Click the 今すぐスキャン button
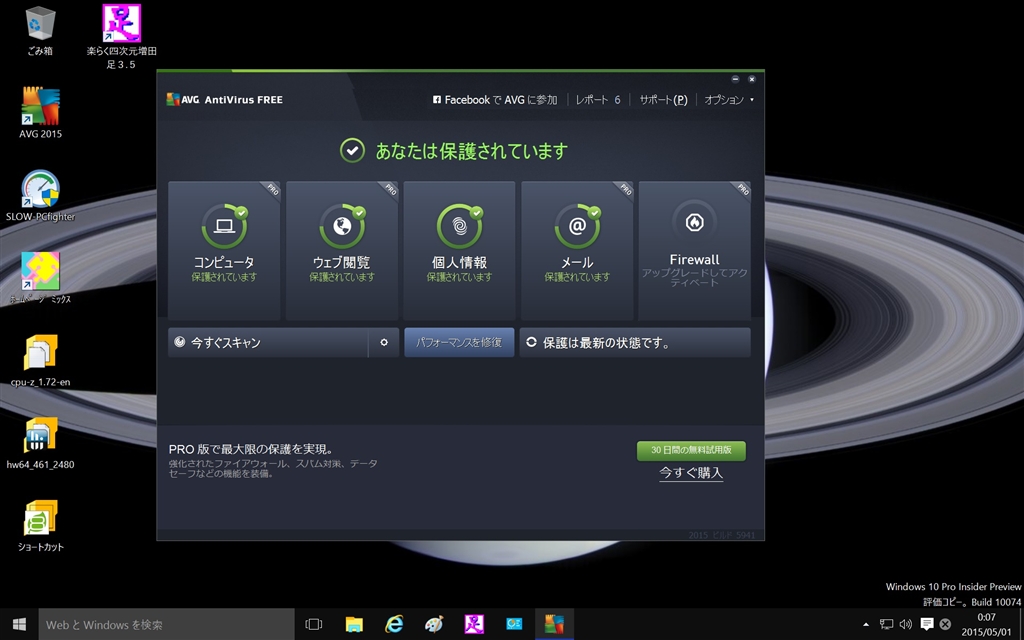Viewport: 1024px width, 640px height. [x=268, y=342]
